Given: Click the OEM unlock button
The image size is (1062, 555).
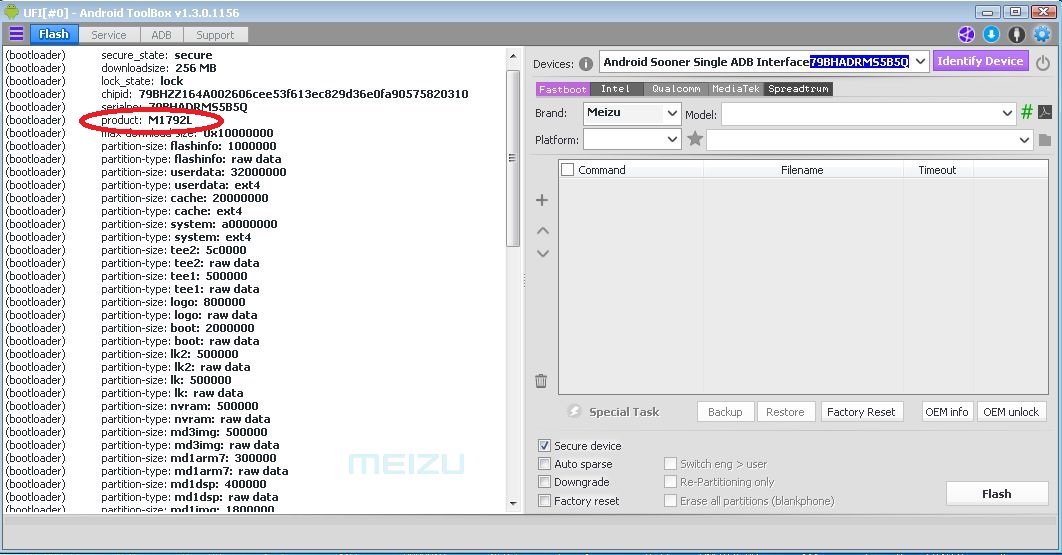Looking at the screenshot, I should tap(1011, 411).
